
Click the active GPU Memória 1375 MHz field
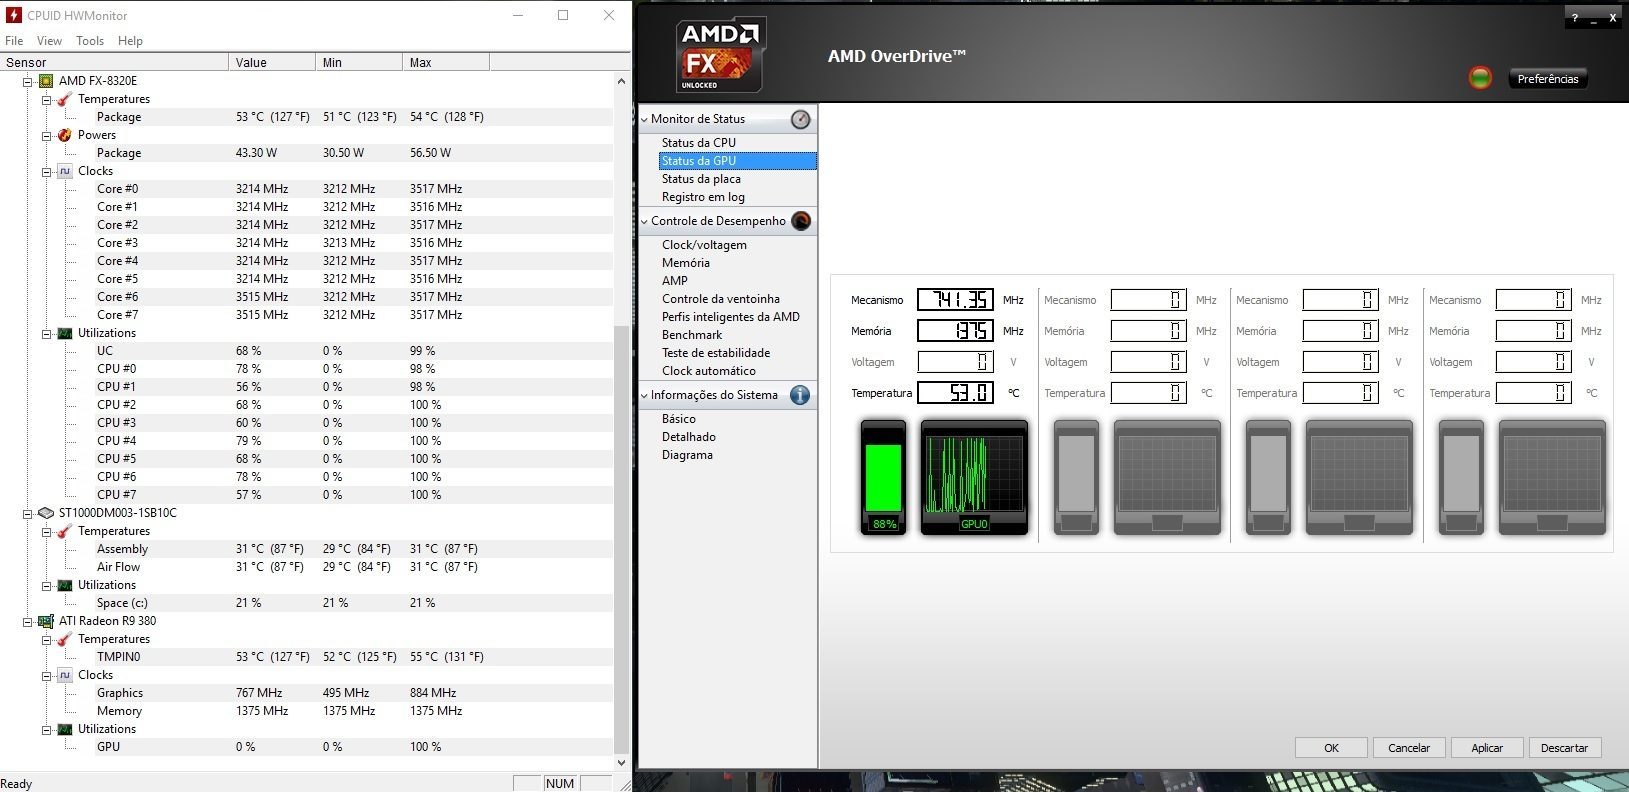coord(955,331)
